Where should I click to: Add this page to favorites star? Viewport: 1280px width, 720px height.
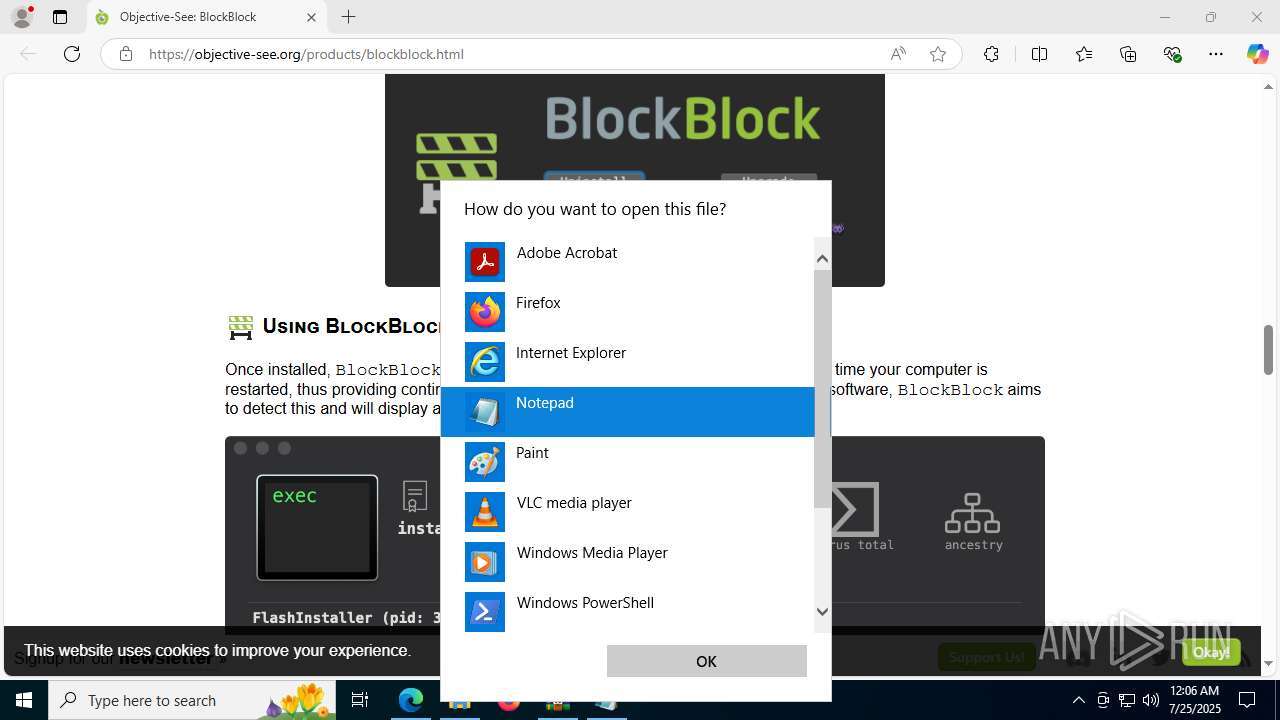[938, 54]
